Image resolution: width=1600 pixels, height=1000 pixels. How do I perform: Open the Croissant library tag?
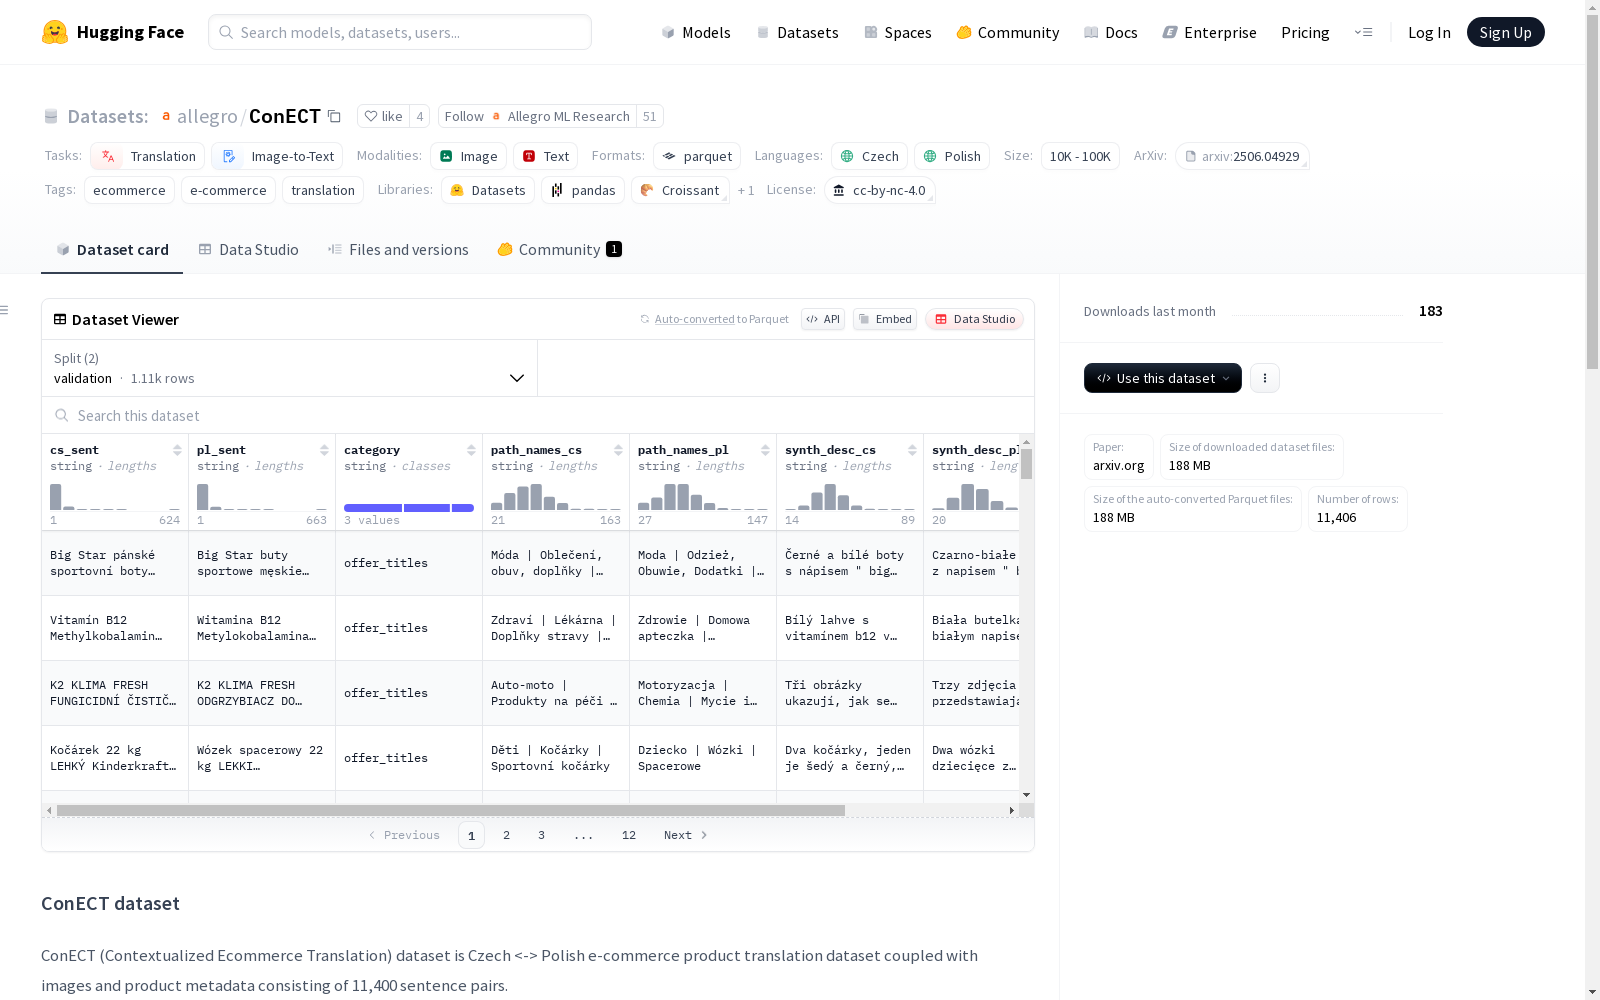pyautogui.click(x=681, y=190)
